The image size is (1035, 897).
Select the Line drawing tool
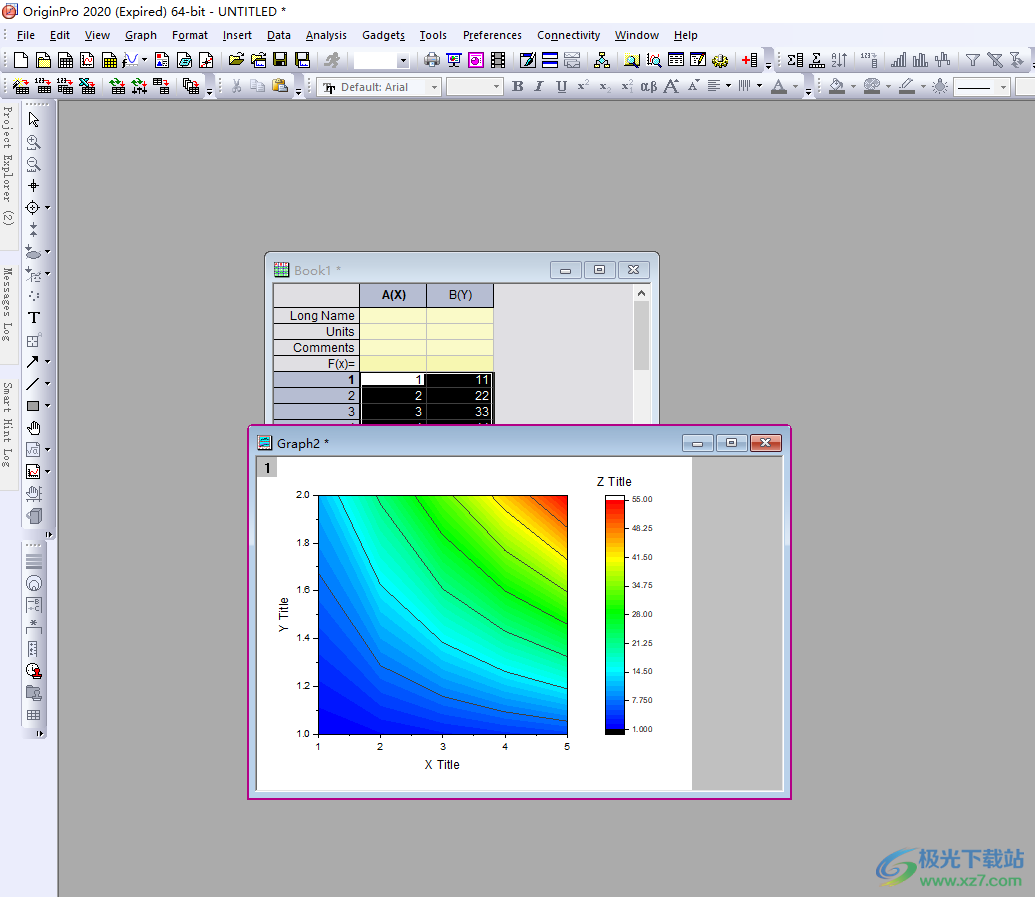click(x=33, y=383)
